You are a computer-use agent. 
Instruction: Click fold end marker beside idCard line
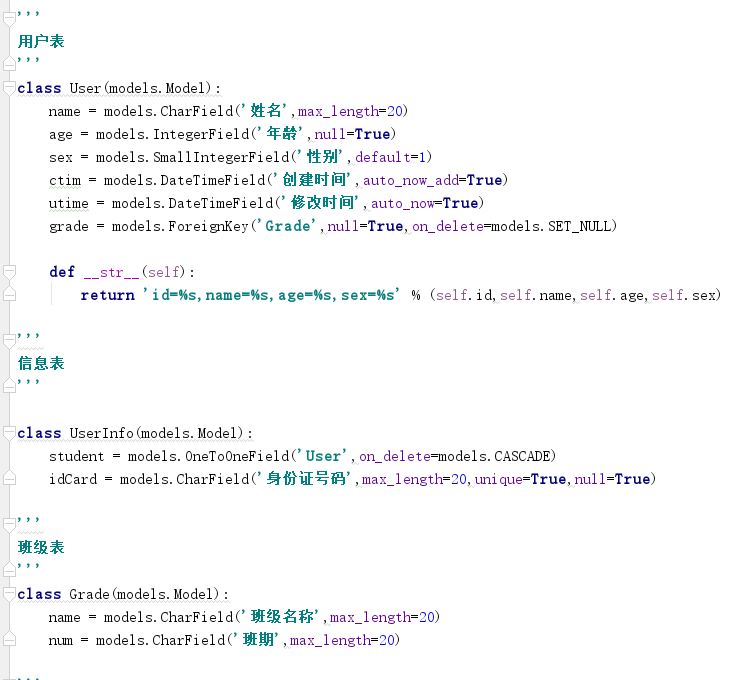coord(9,478)
